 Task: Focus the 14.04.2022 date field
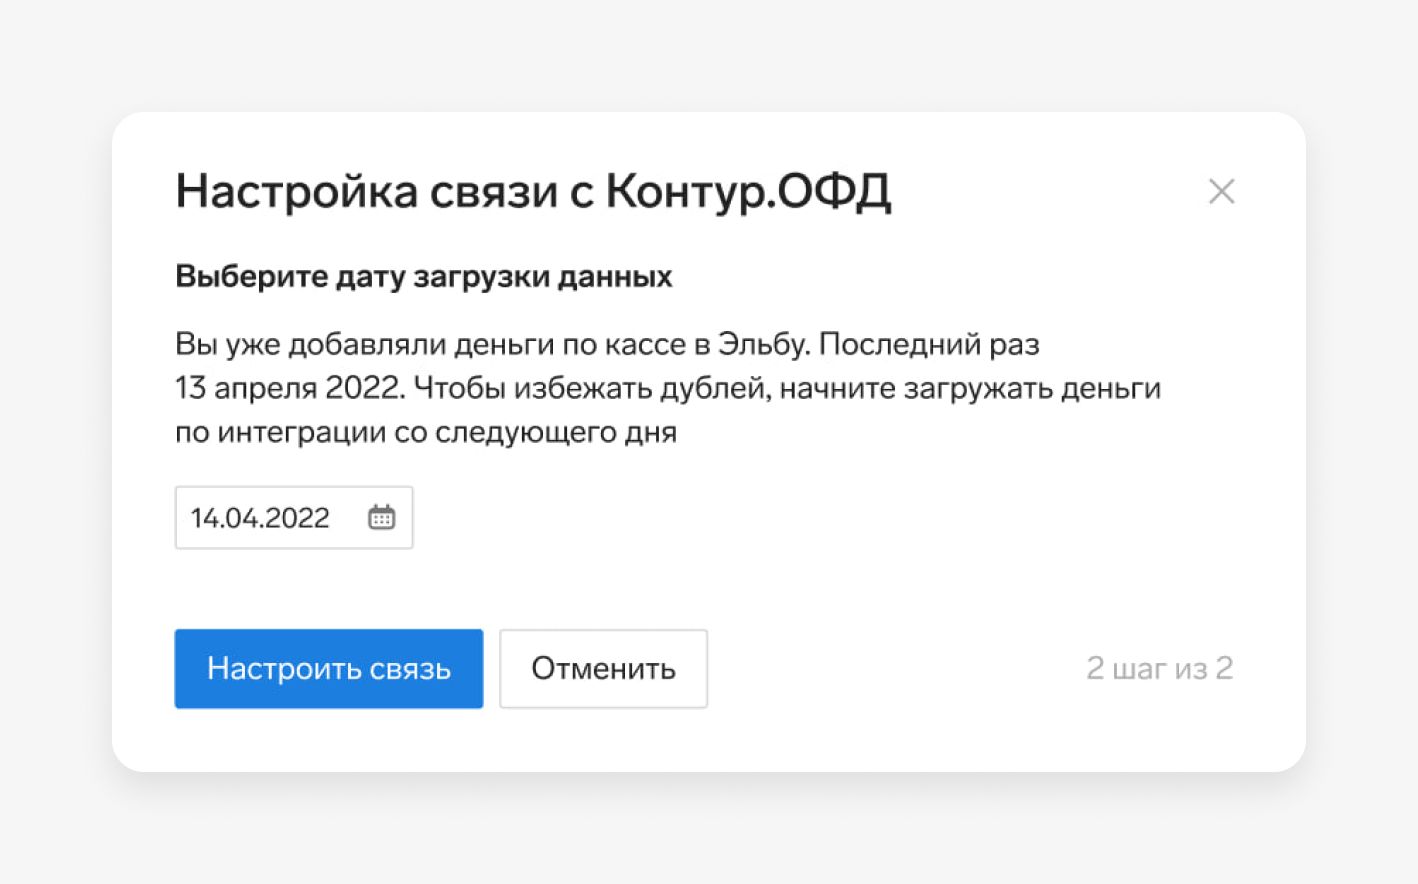point(294,518)
